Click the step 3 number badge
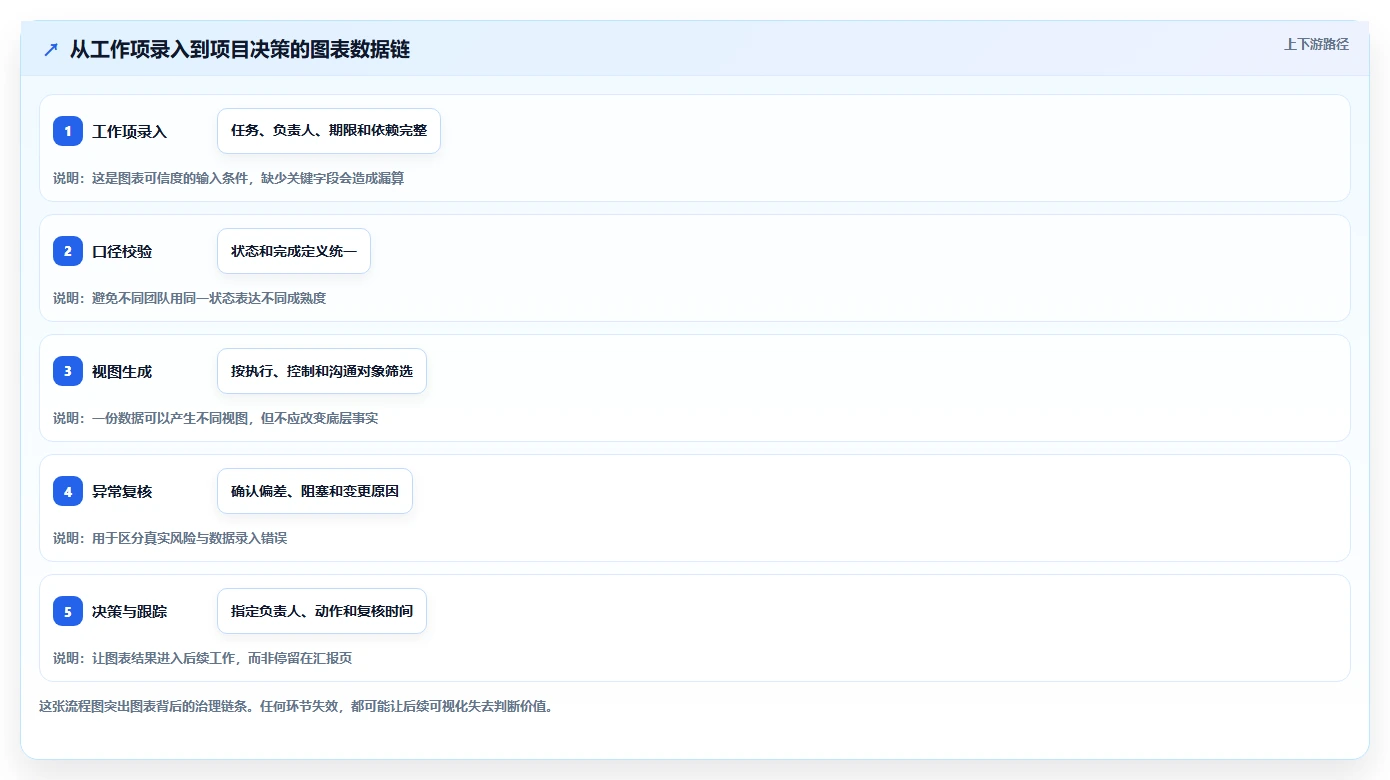The width and height of the screenshot is (1390, 780). (68, 371)
